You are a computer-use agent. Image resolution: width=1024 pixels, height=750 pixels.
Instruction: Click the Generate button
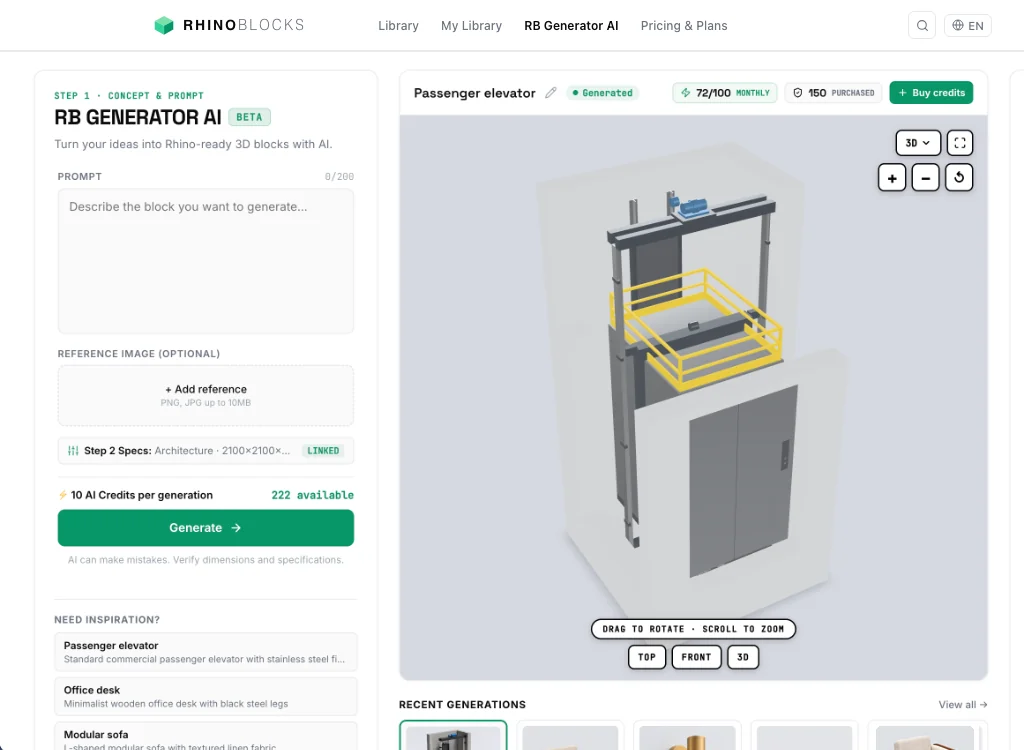(206, 528)
